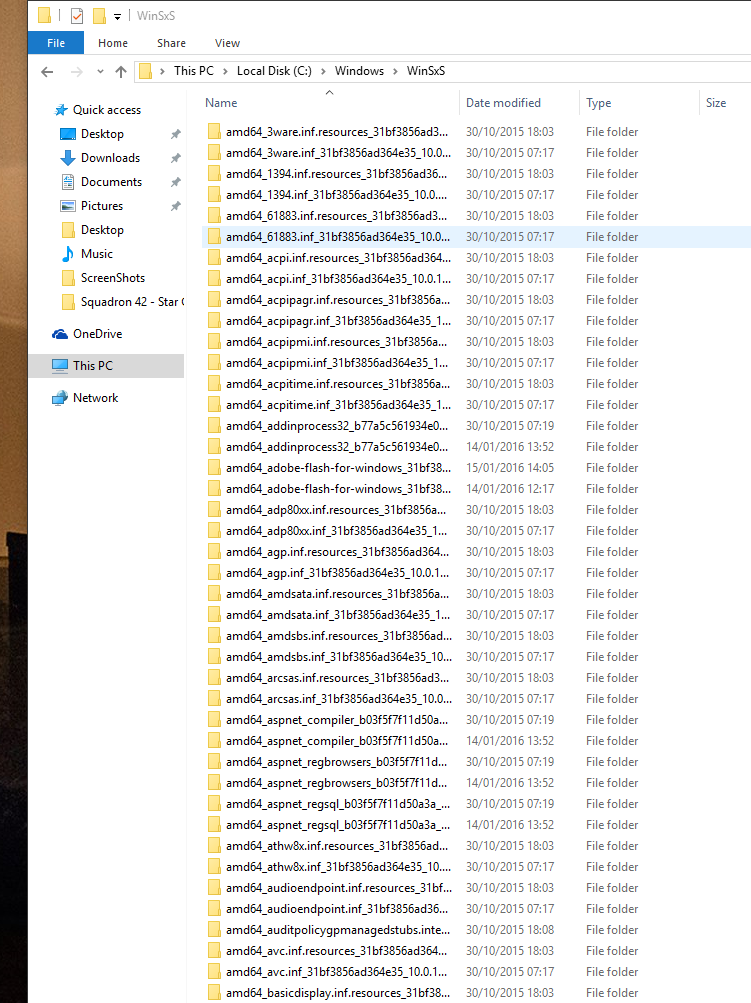Click the folder icon in address bar
Screen dimensions: 751x1003
click(x=146, y=71)
